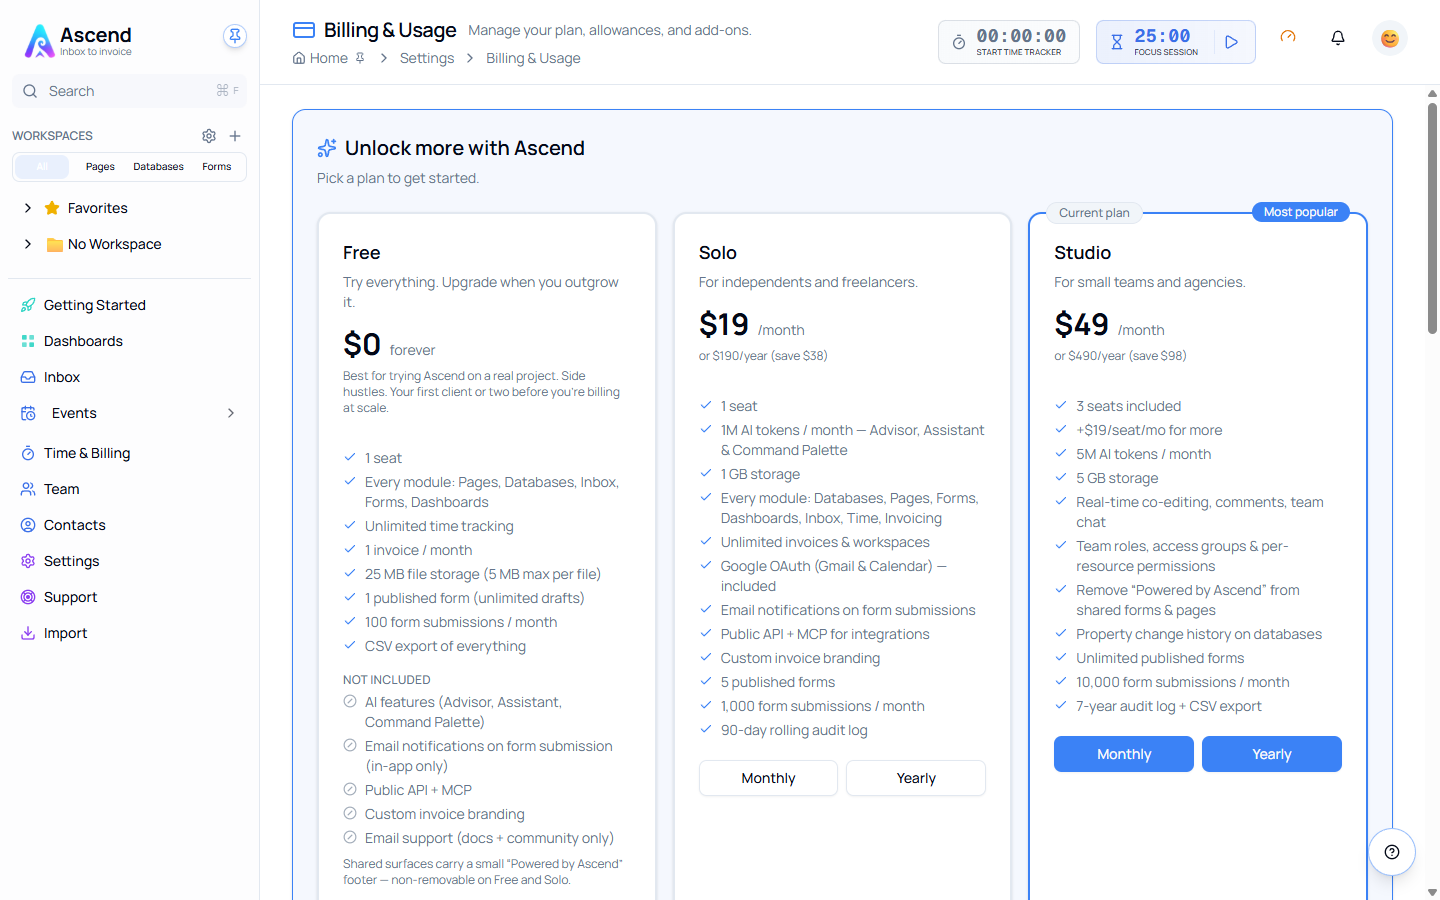Image resolution: width=1440 pixels, height=900 pixels.
Task: Click the Studio $49 price
Action: click(x=1081, y=324)
